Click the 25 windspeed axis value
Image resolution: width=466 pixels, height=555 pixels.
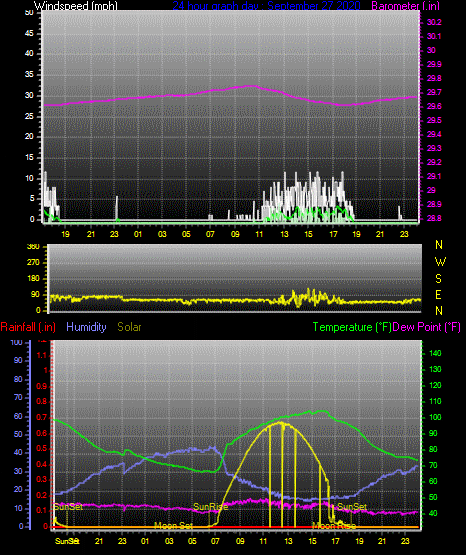pyautogui.click(x=29, y=116)
